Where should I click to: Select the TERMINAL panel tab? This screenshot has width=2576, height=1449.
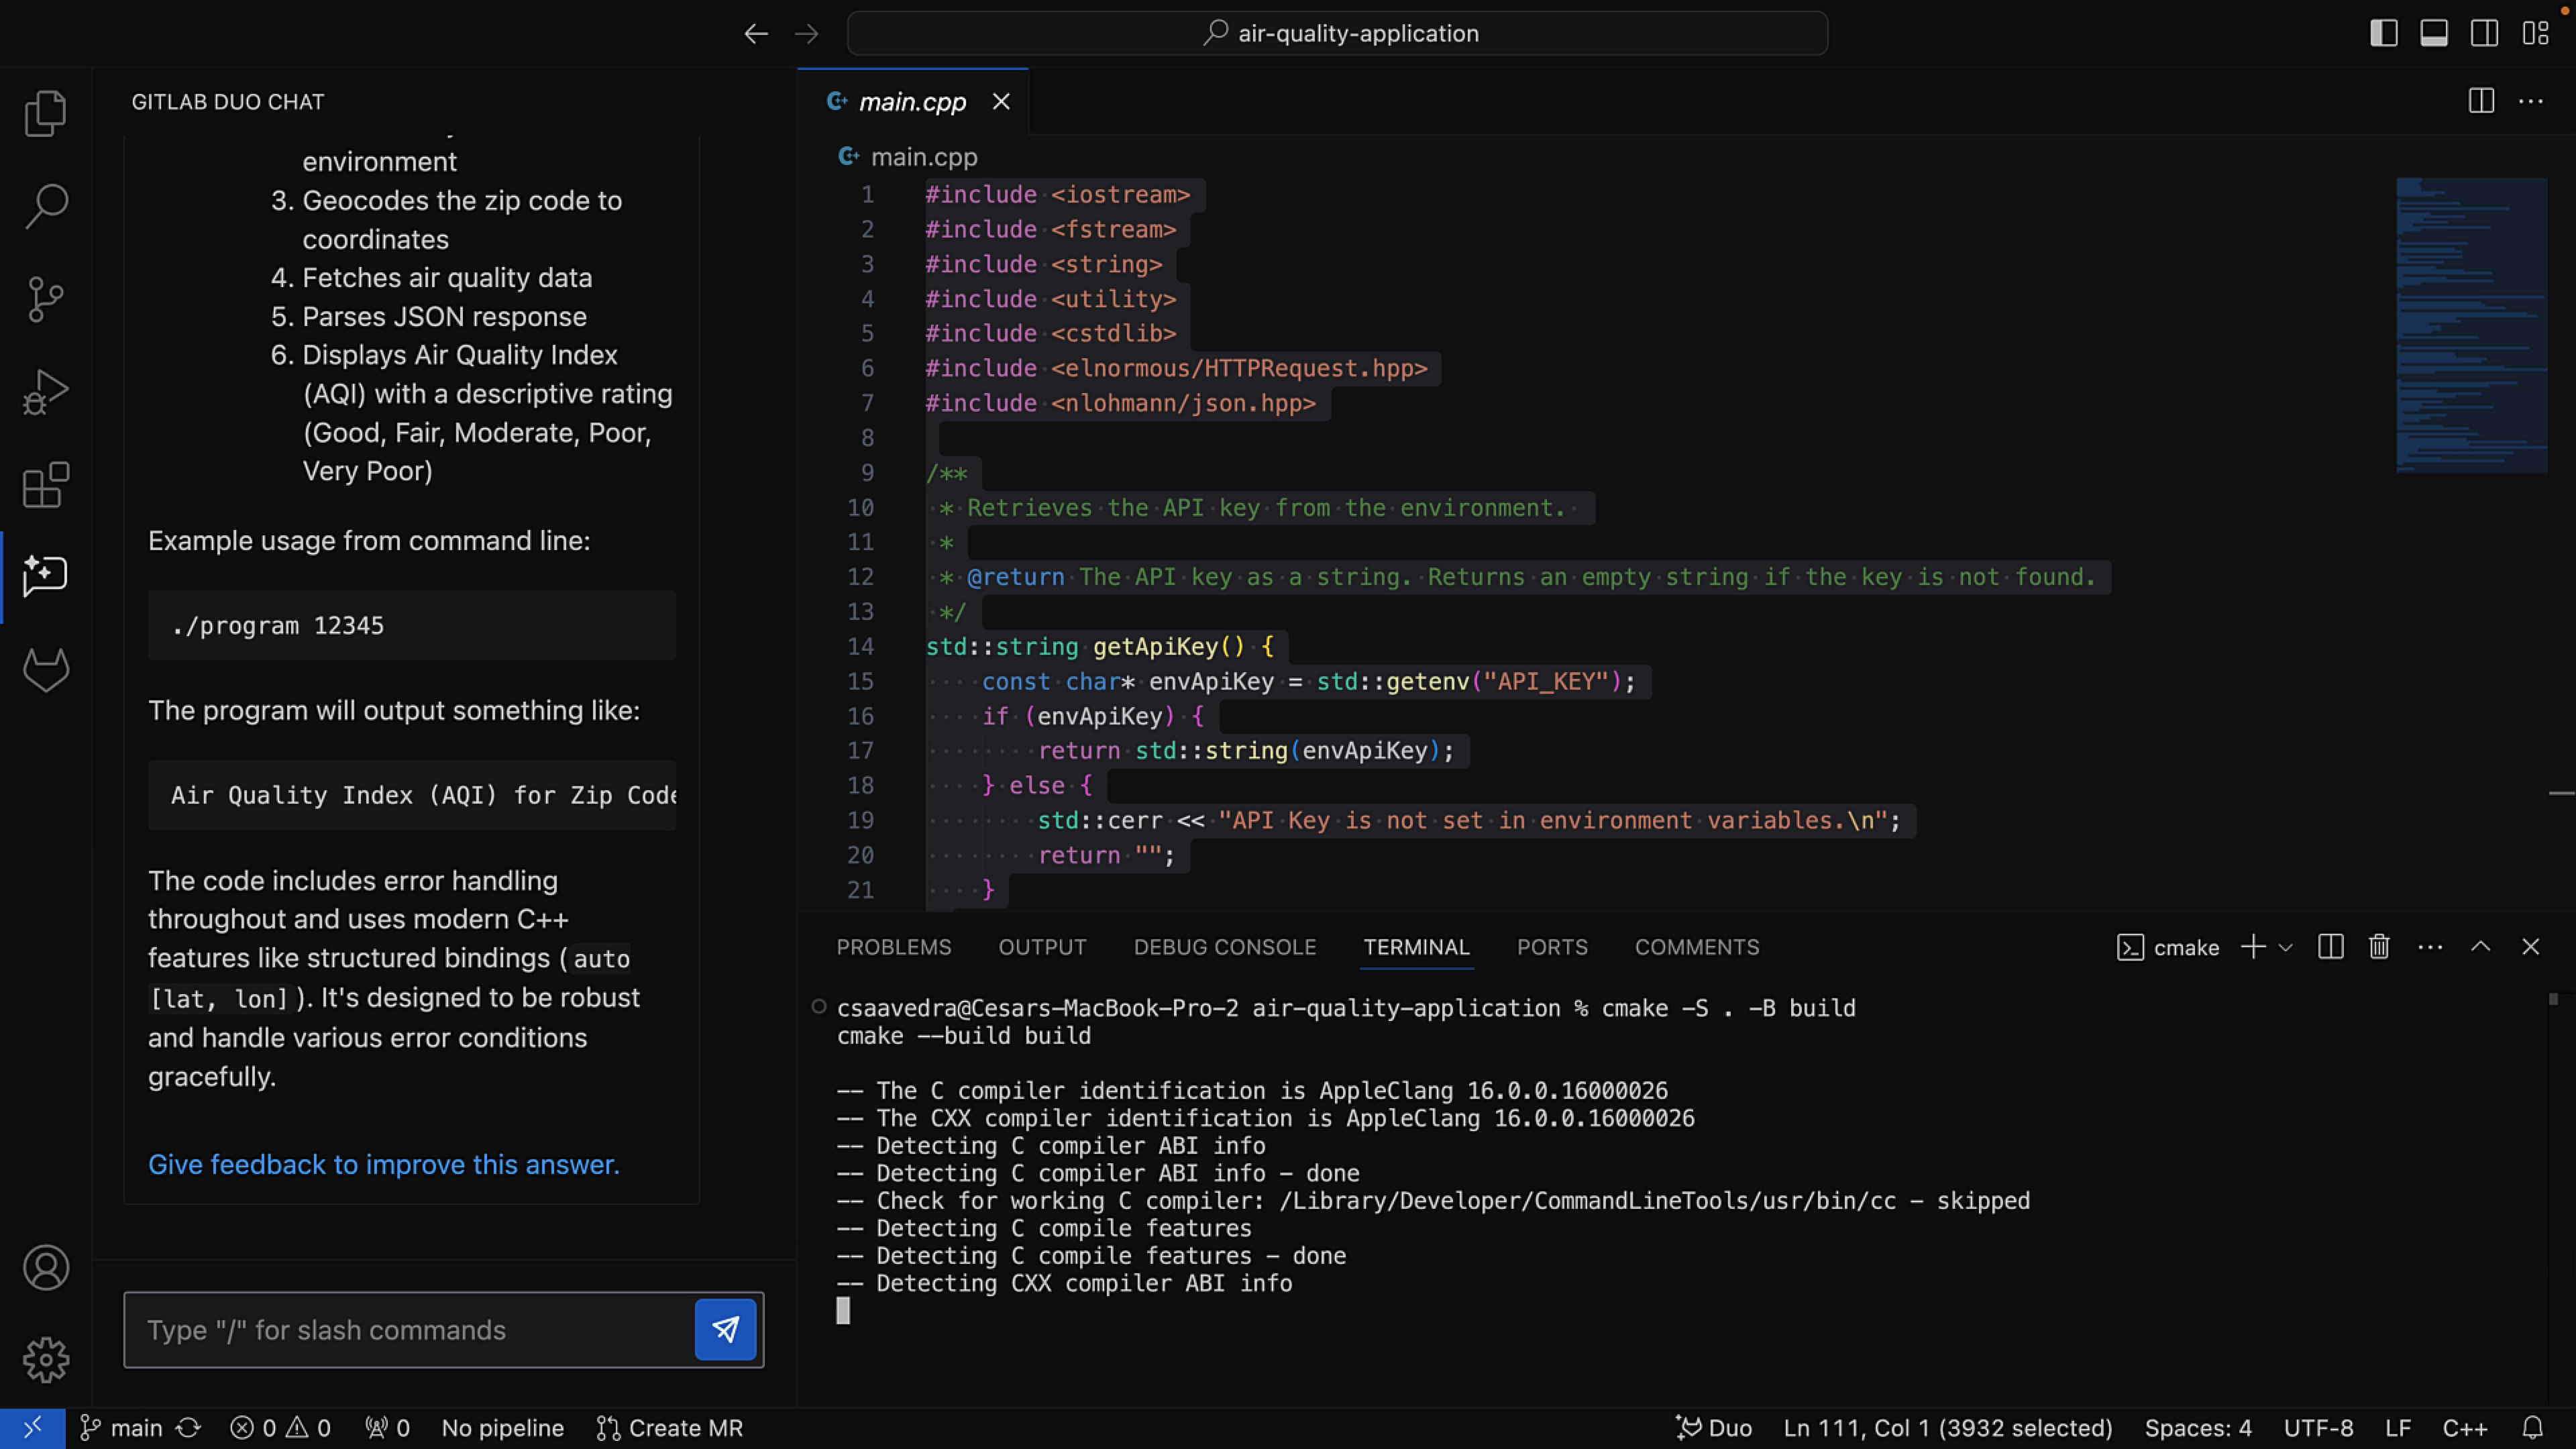[1416, 947]
